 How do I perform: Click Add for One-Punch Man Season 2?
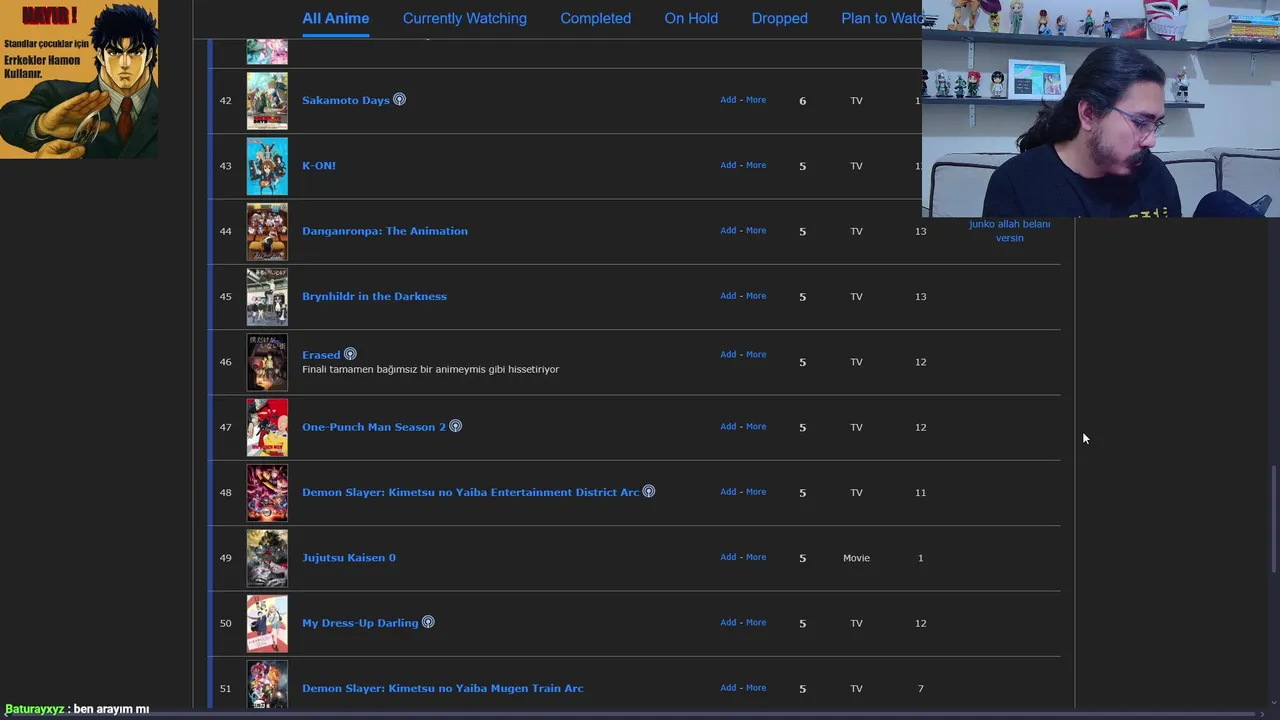[728, 426]
